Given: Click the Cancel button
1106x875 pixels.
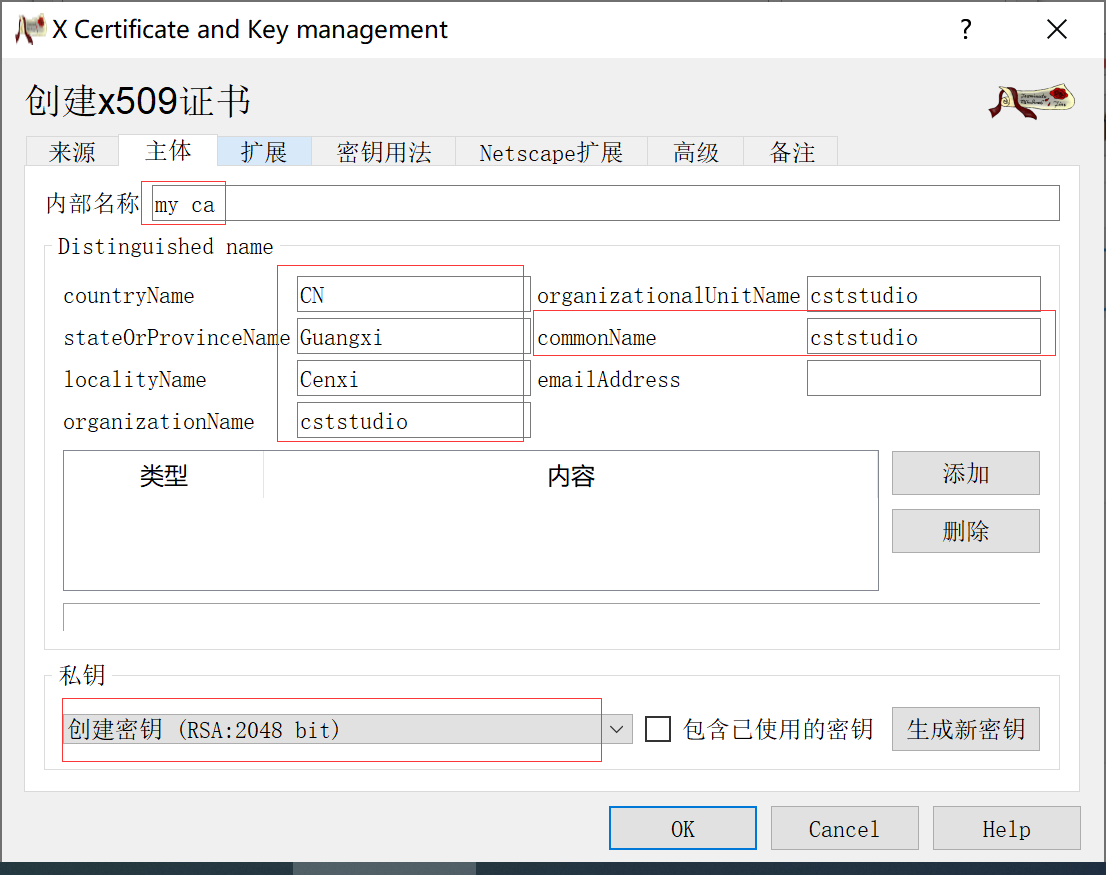Looking at the screenshot, I should click(x=844, y=828).
